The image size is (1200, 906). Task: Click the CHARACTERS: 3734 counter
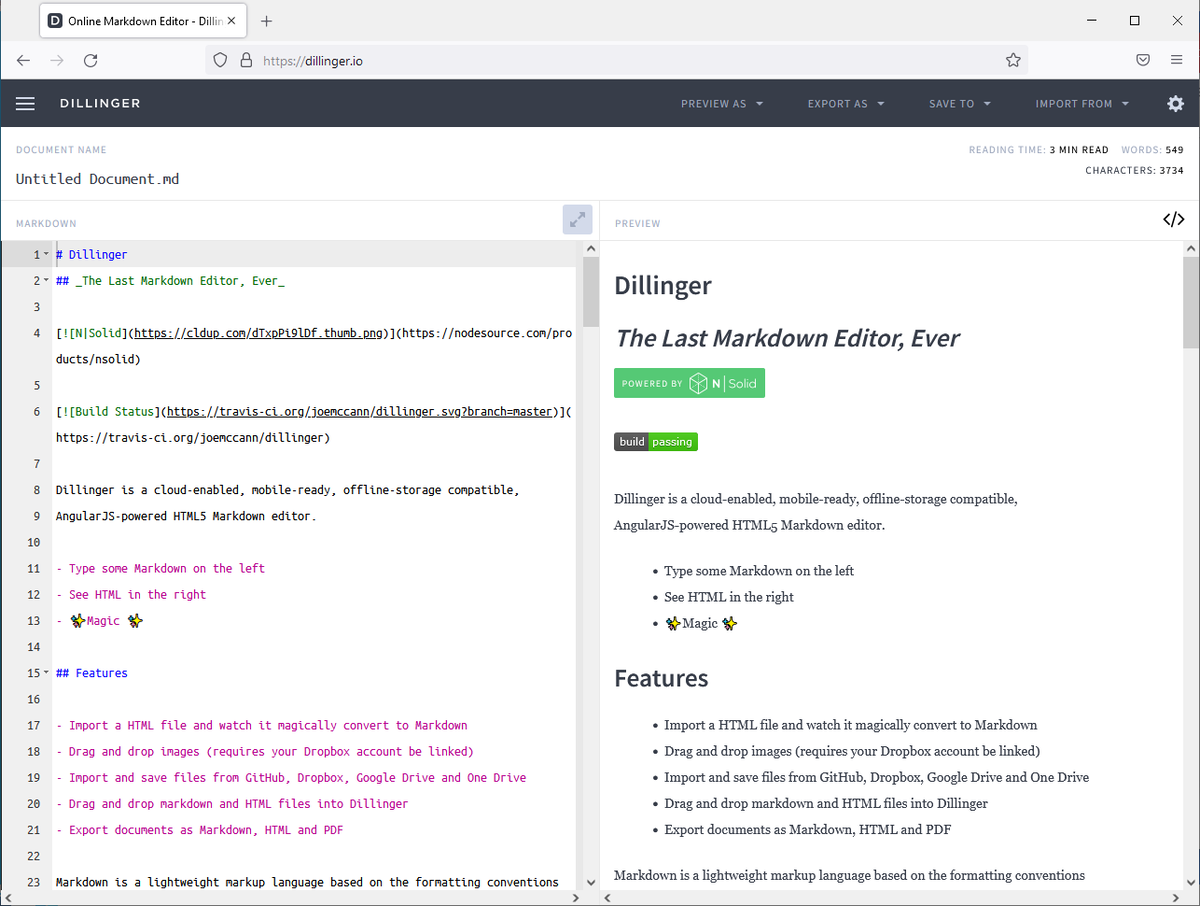1134,171
